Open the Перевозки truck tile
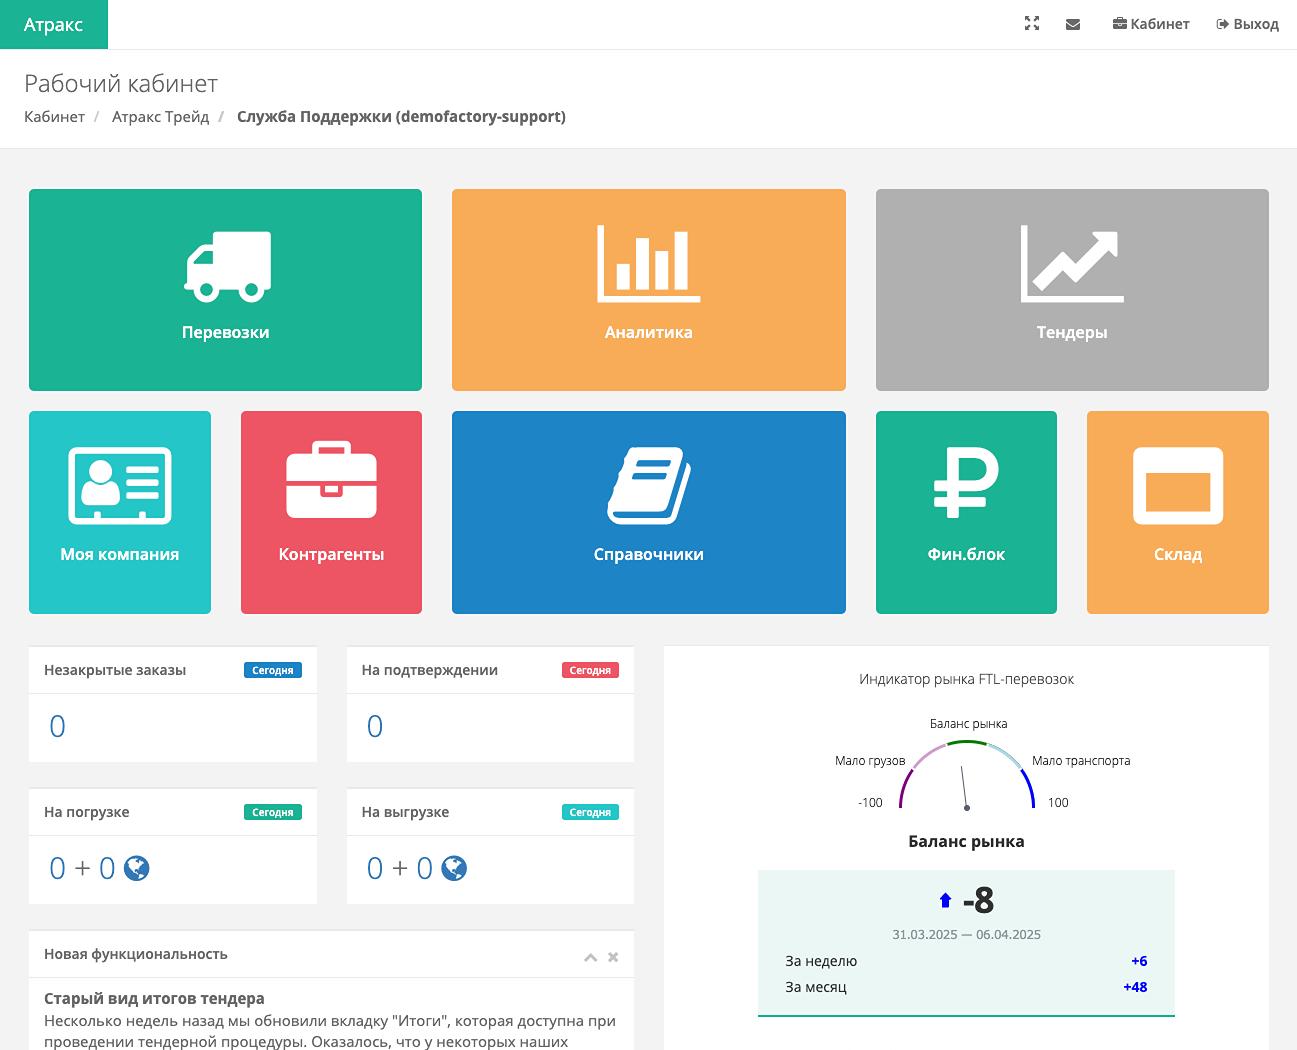Screen dimensions: 1297x1050 [x=225, y=290]
